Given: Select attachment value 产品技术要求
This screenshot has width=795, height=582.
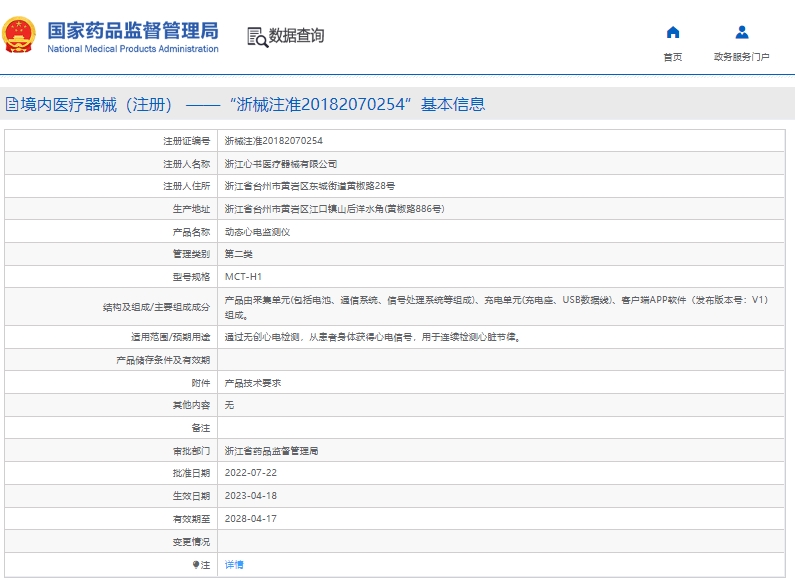Looking at the screenshot, I should click(253, 383).
